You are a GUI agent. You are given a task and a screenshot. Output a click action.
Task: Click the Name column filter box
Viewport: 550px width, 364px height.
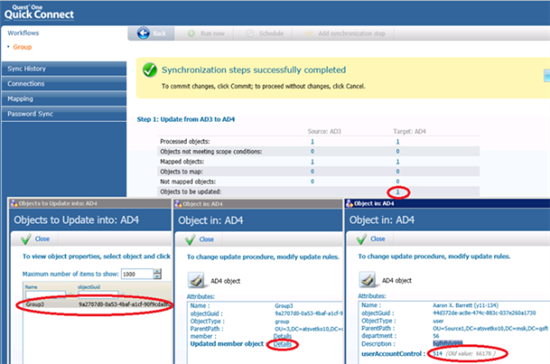point(46,294)
